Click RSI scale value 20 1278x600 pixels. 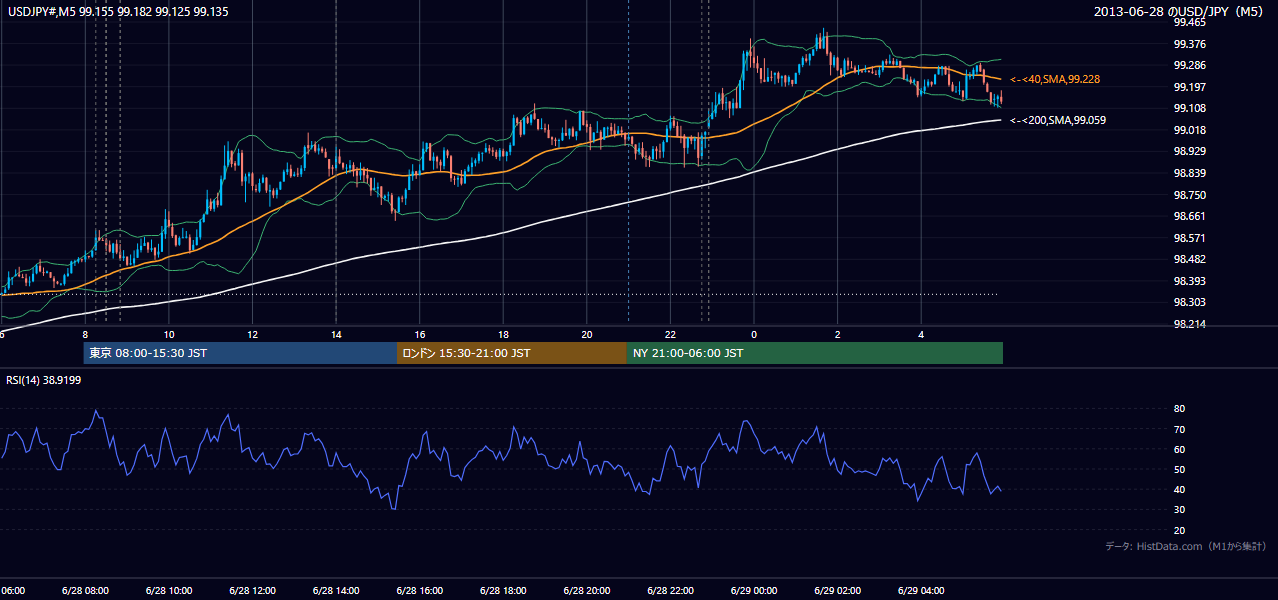[x=1179, y=530]
